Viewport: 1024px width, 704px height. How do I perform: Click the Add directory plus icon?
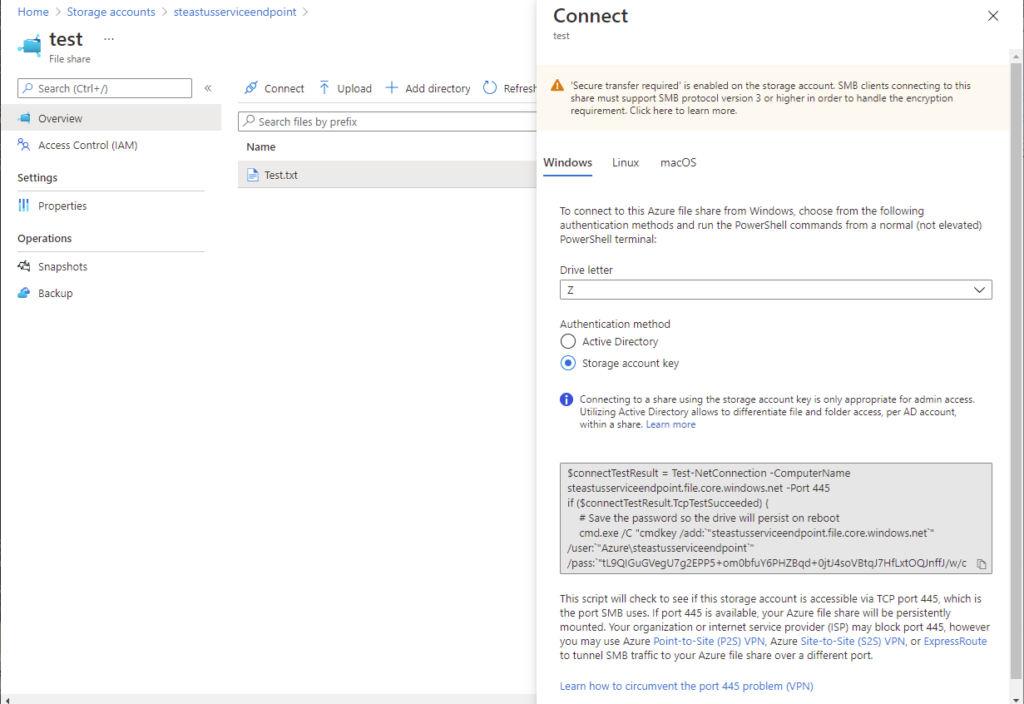point(392,88)
